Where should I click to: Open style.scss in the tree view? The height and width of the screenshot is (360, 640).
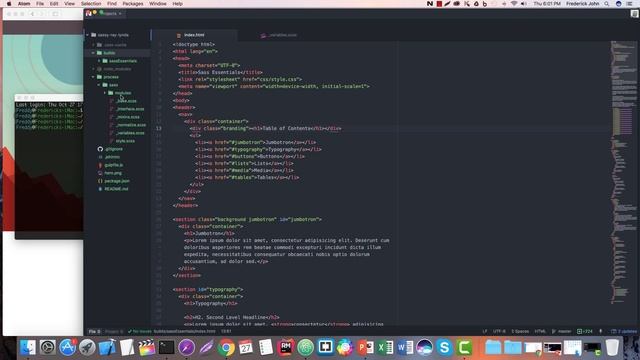[x=125, y=141]
